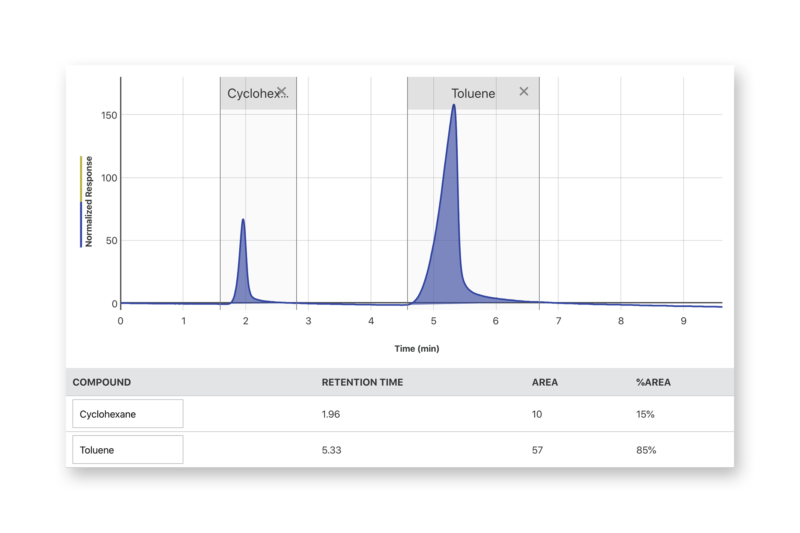800x533 pixels.
Task: Close the Toluene integration region
Action: pyautogui.click(x=523, y=92)
